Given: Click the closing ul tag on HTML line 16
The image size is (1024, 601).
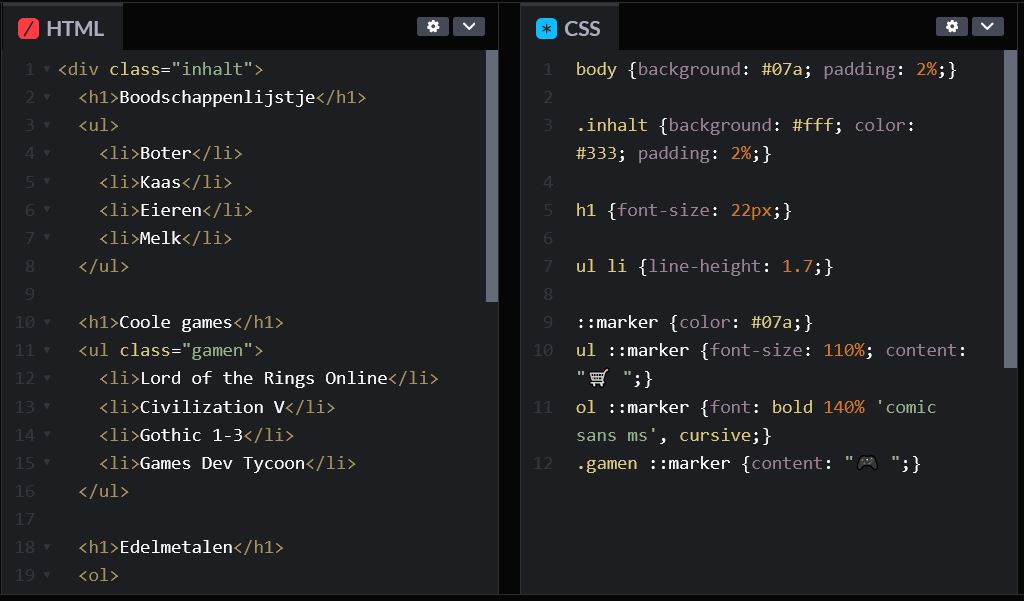Looking at the screenshot, I should [x=104, y=491].
